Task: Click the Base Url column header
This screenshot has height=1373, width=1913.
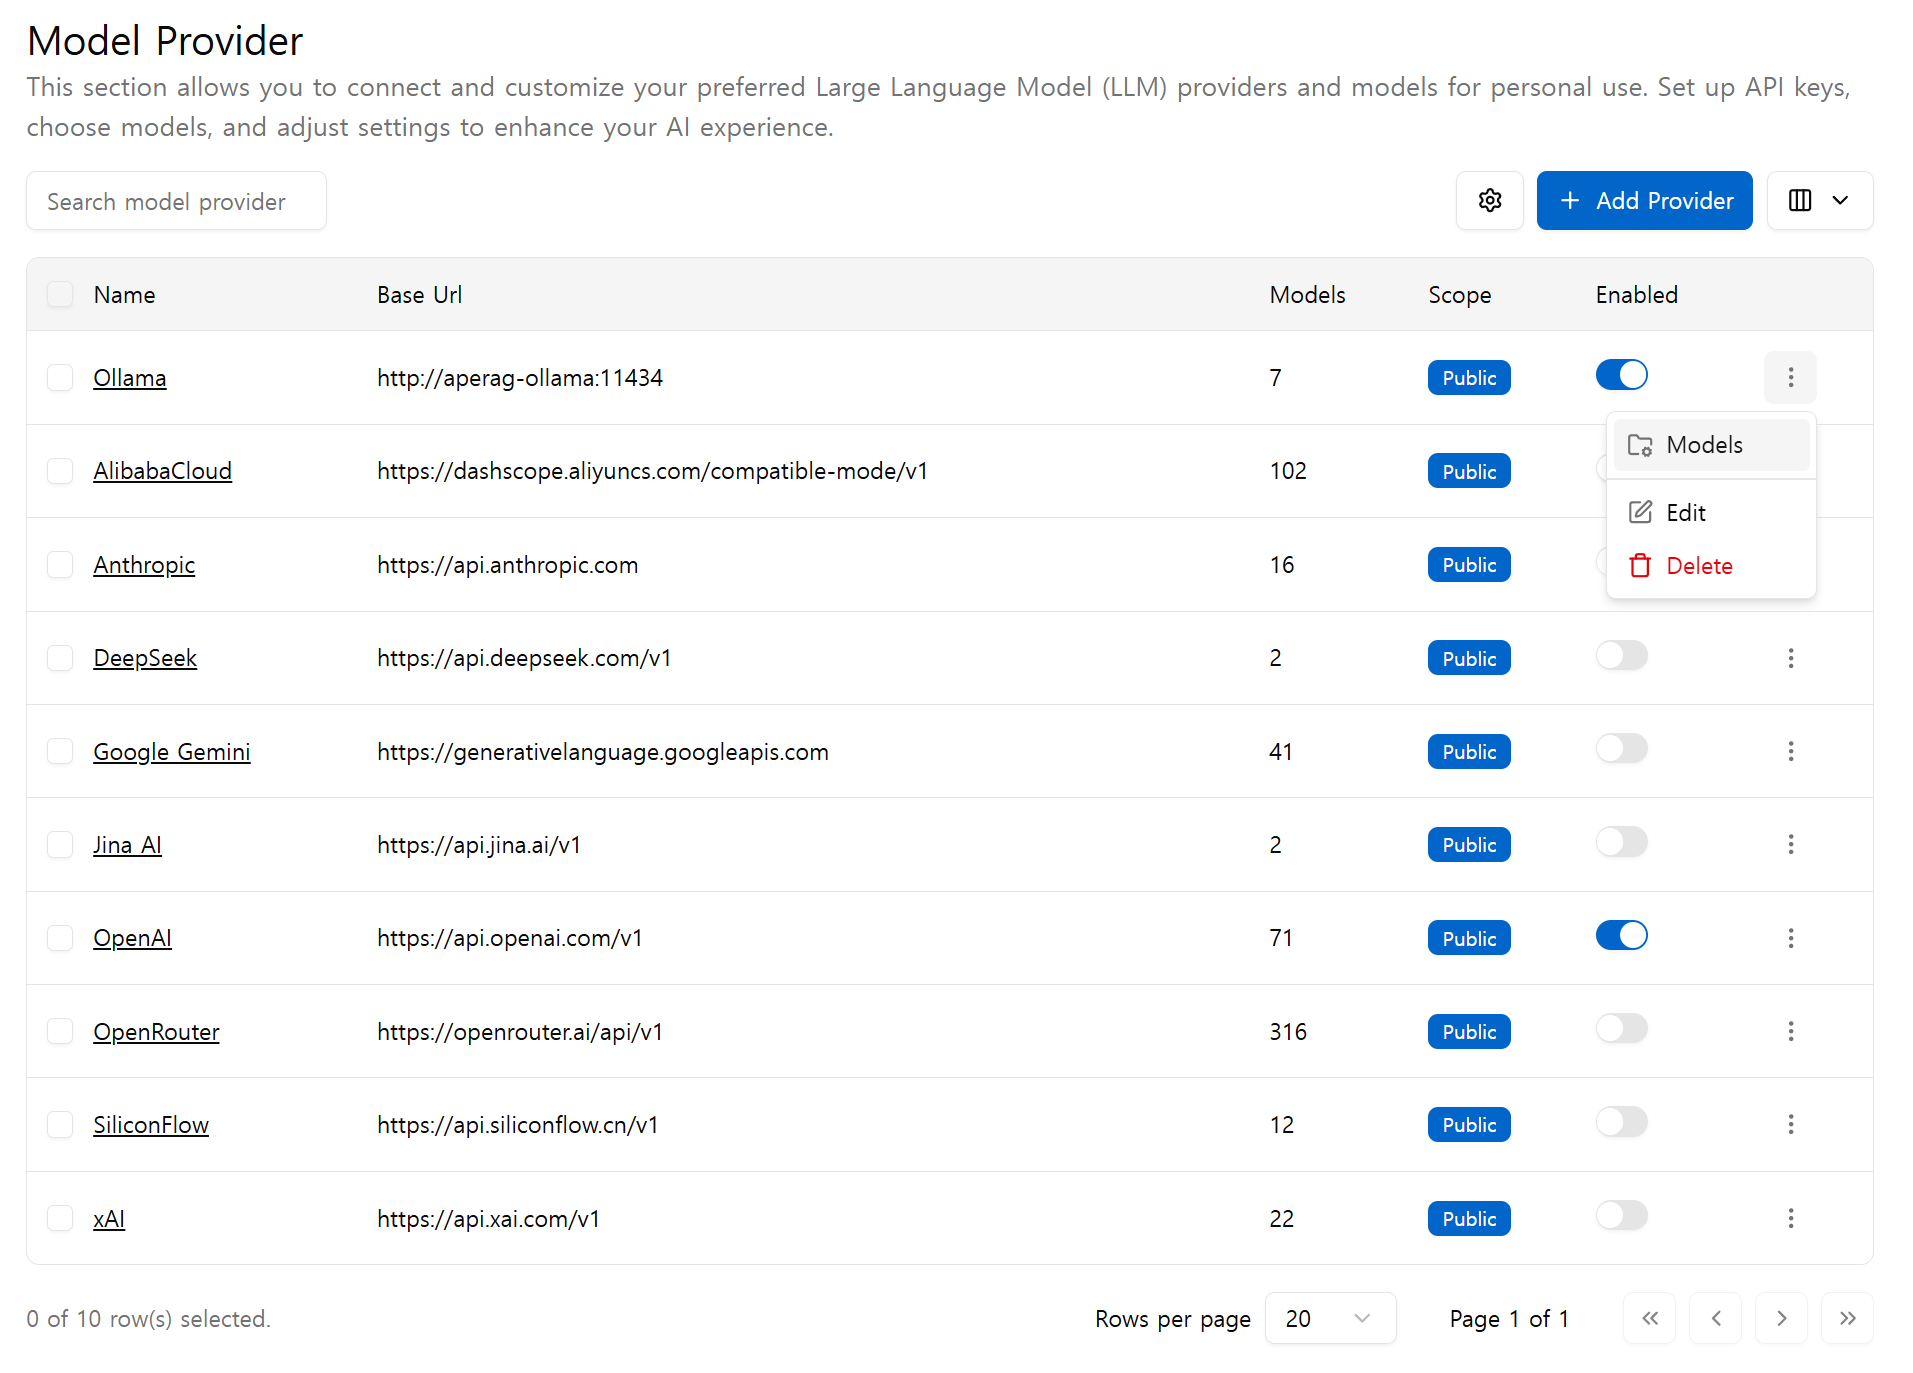Action: point(419,295)
